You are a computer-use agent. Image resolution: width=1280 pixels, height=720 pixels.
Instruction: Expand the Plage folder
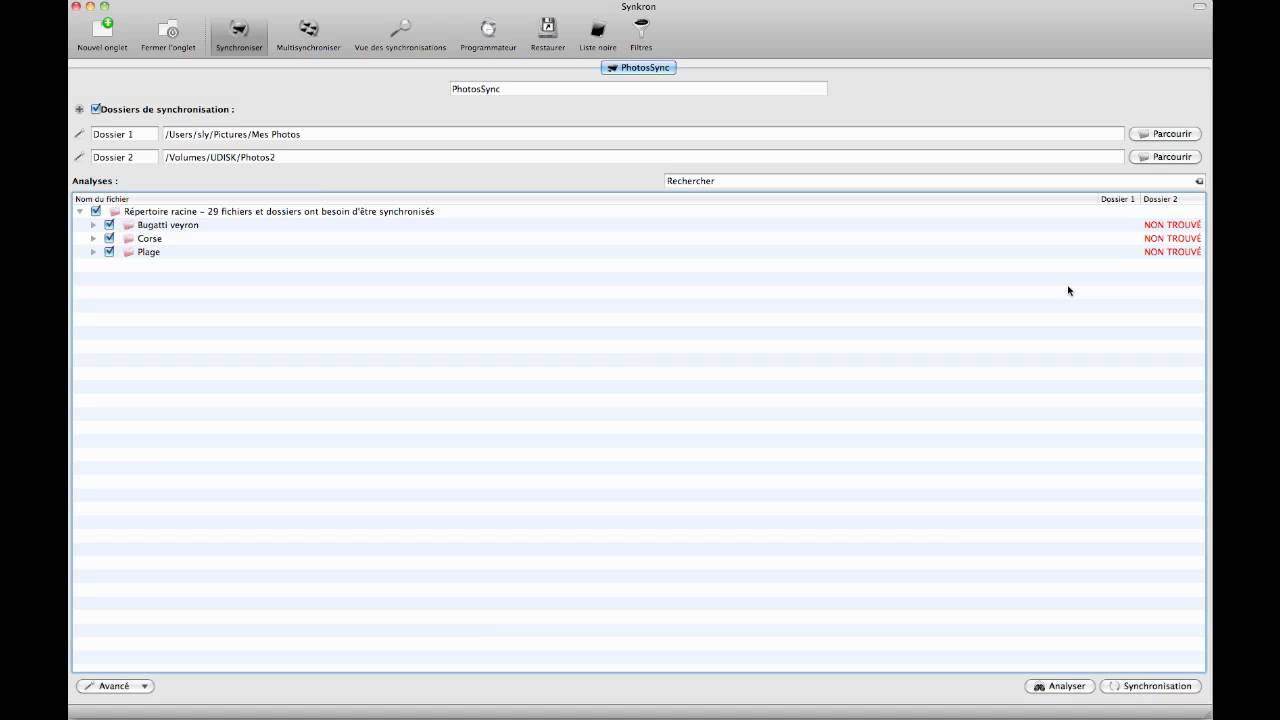93,252
